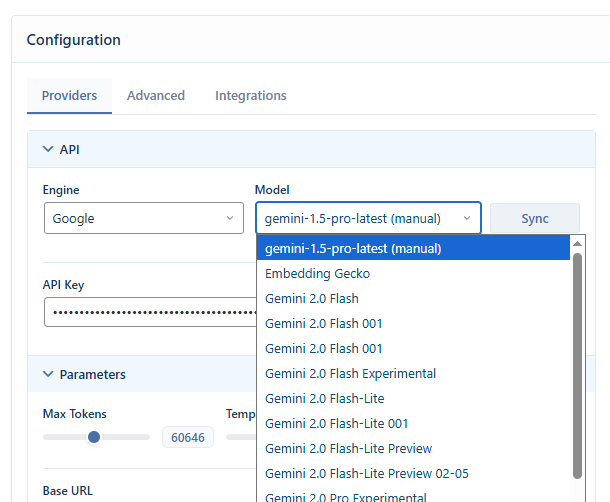Screen dimensions: 610x502
Task: Switch to the Providers tab
Action: tap(69, 96)
